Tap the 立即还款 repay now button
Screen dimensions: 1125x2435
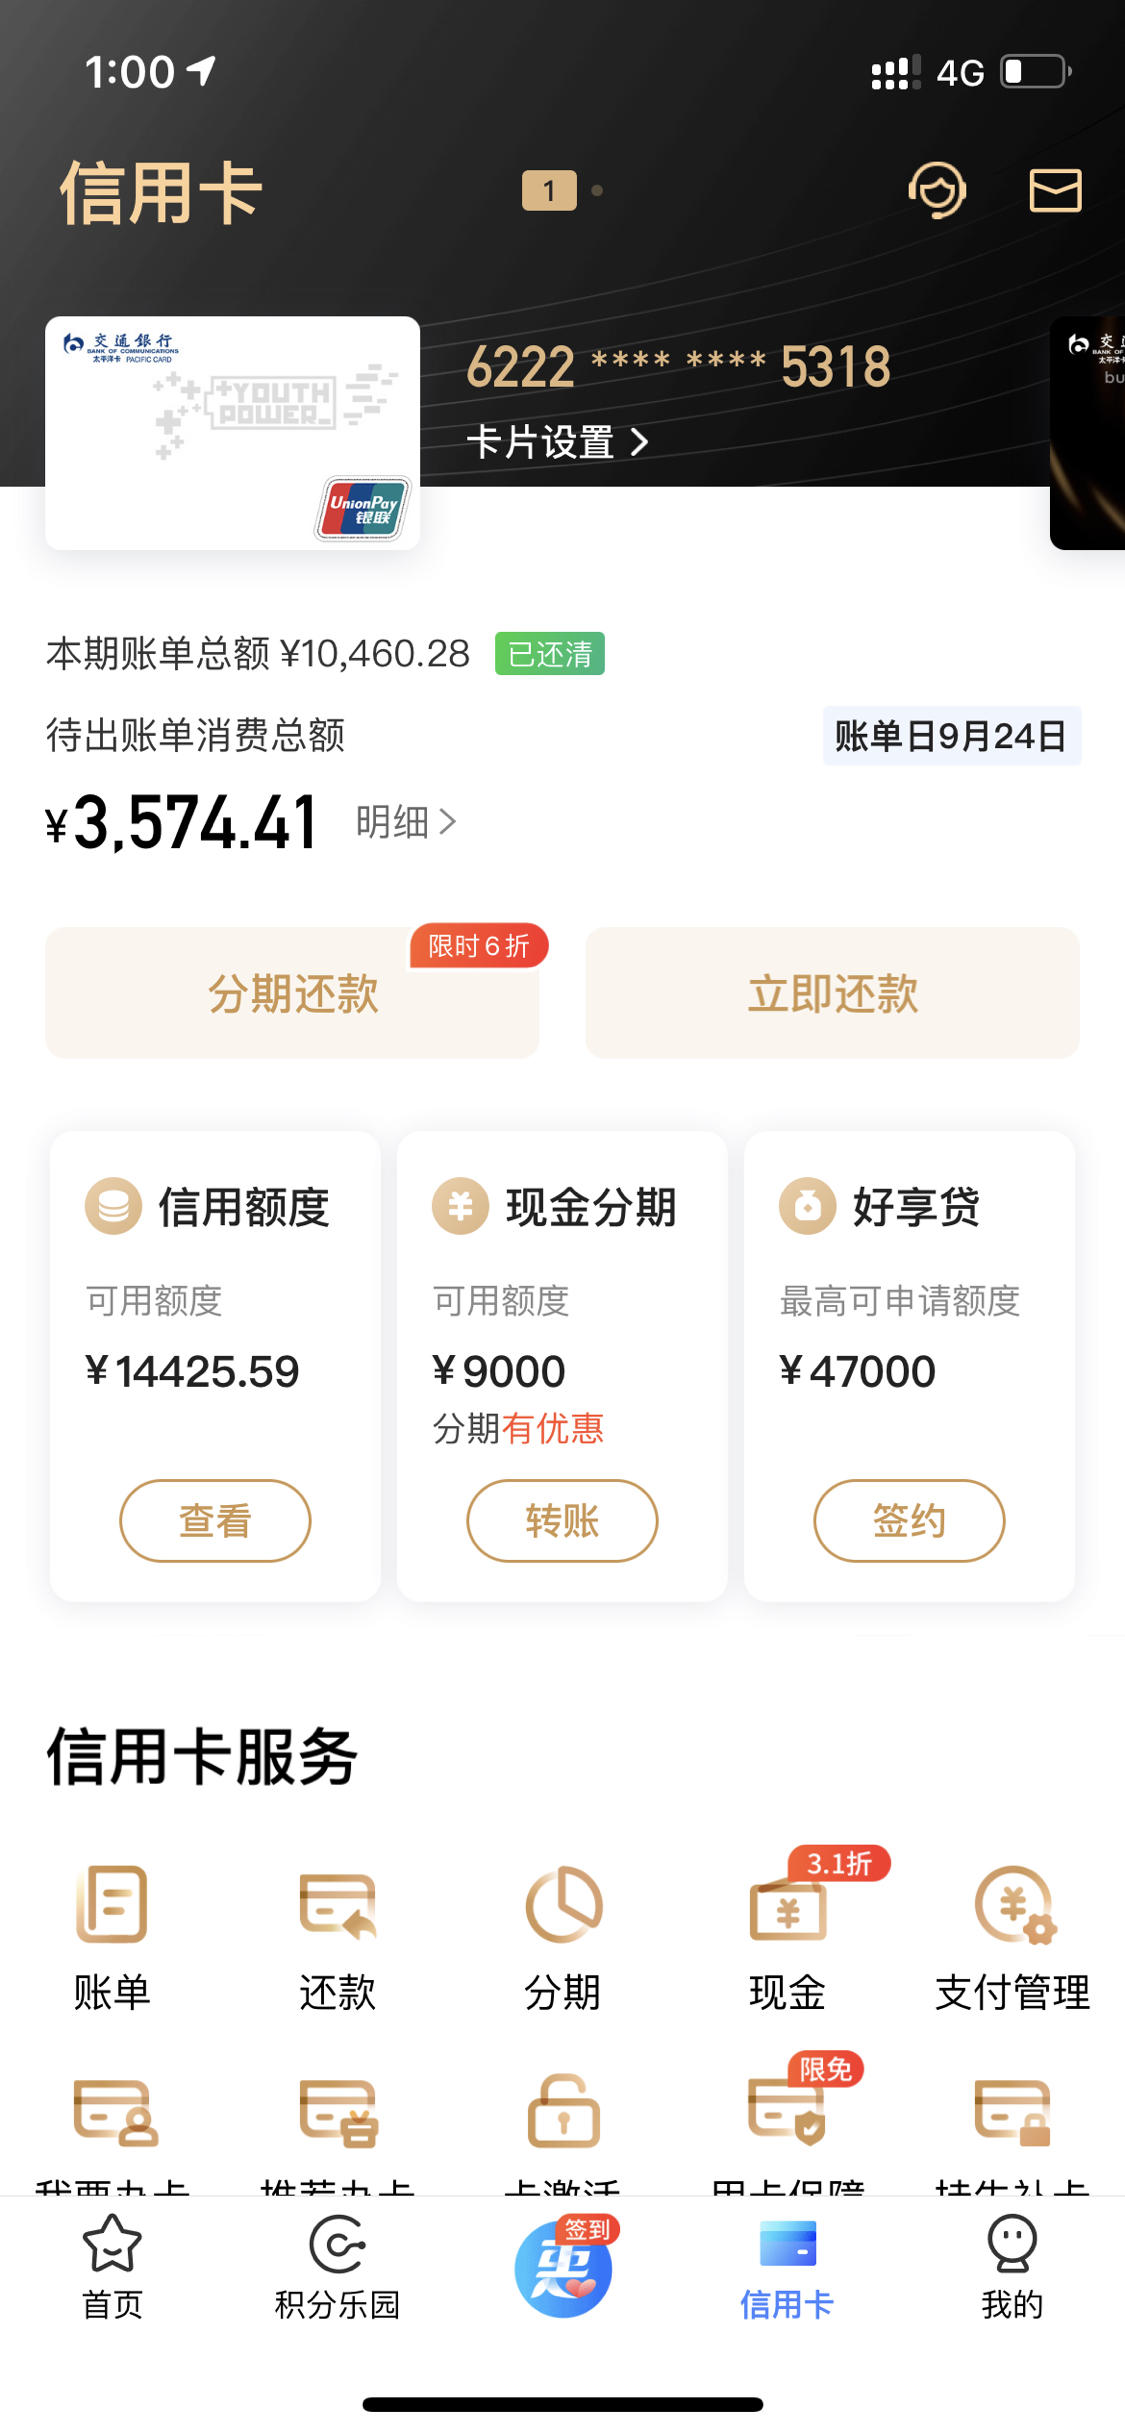tap(832, 993)
